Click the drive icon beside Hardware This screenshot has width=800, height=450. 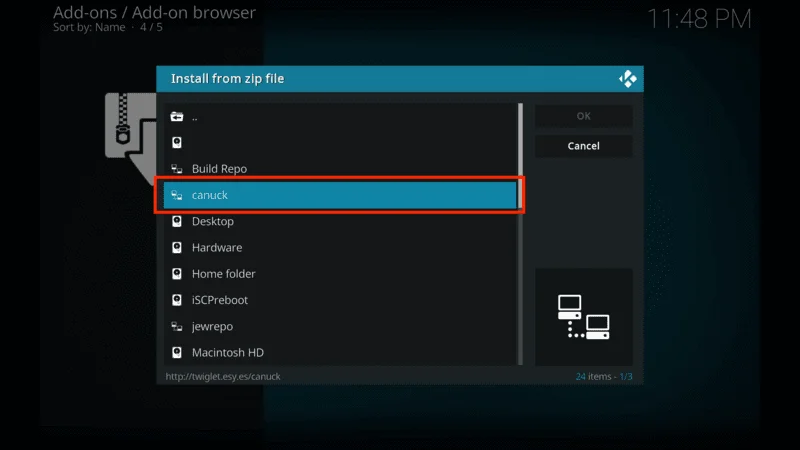[177, 247]
